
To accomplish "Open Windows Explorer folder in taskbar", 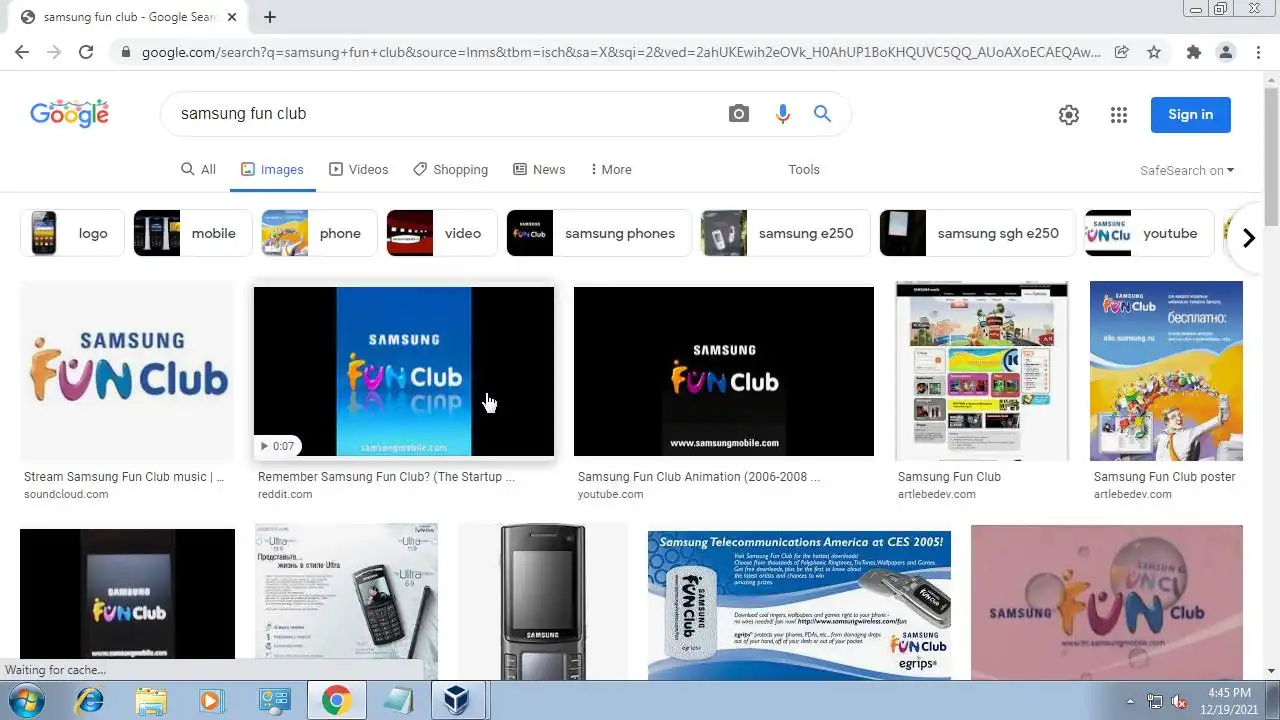I will click(x=151, y=701).
